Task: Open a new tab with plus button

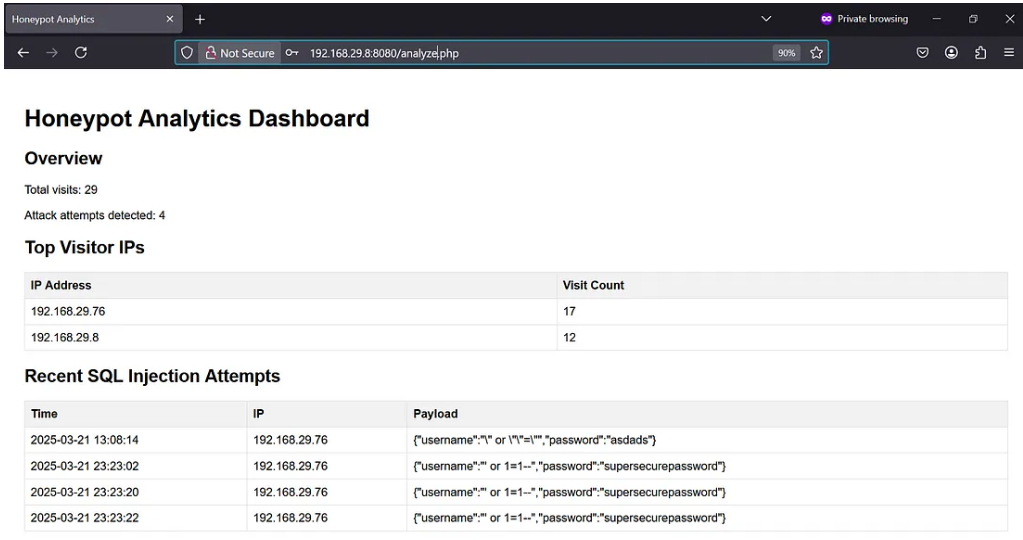Action: [x=200, y=20]
